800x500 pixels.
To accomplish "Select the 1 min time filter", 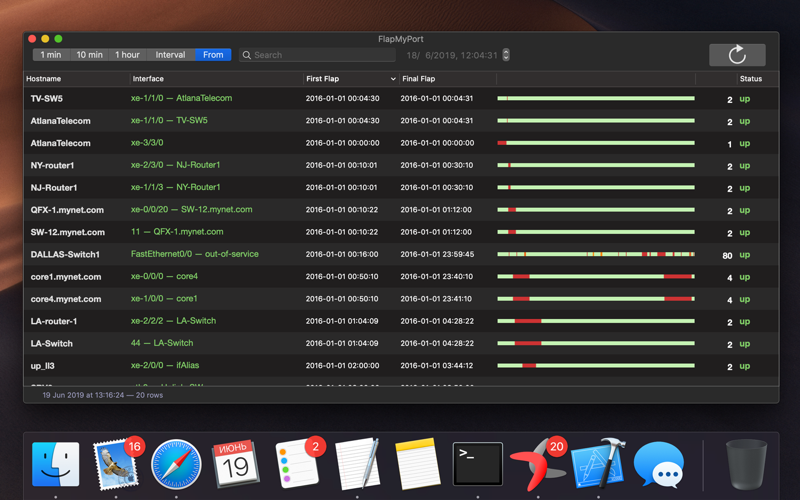I will 51,55.
